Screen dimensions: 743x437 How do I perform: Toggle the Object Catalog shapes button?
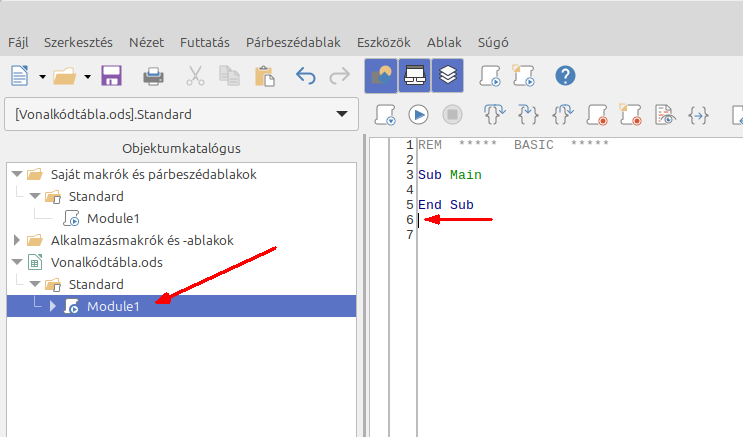point(381,76)
